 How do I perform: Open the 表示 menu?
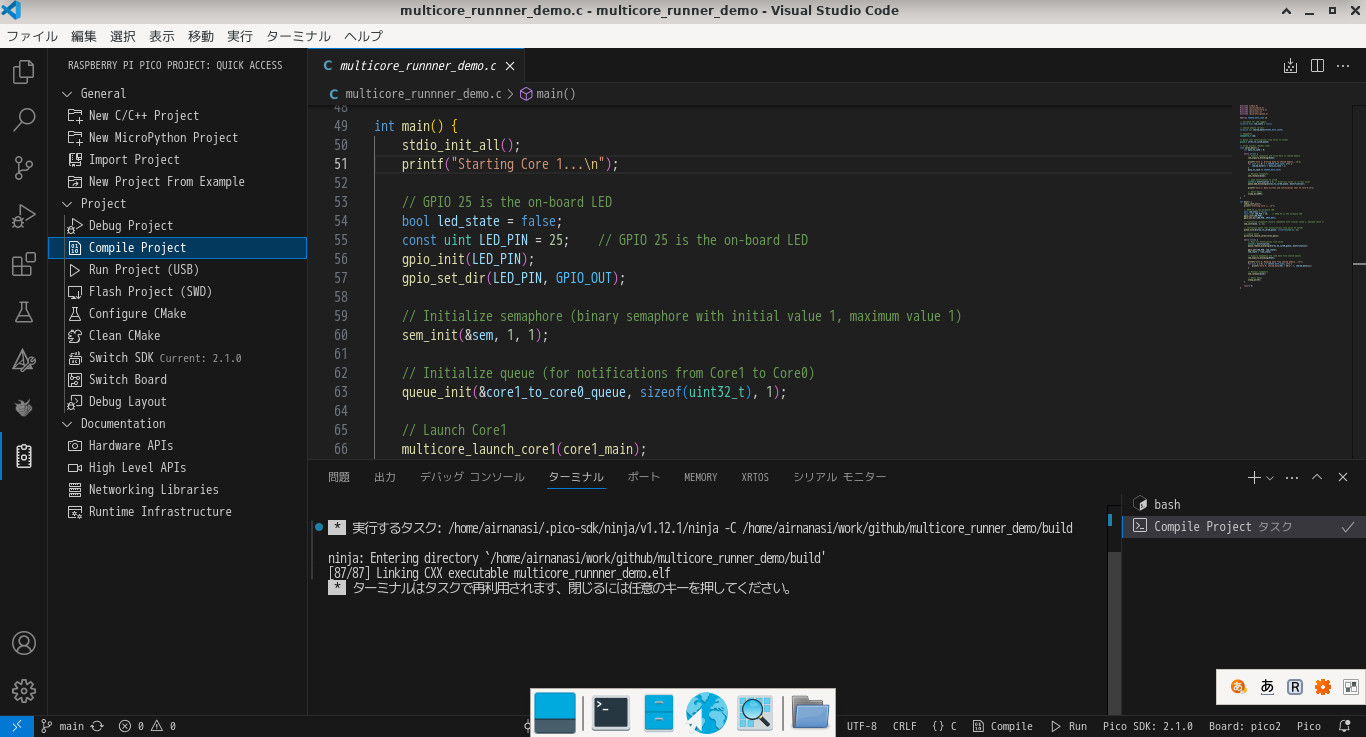[162, 36]
